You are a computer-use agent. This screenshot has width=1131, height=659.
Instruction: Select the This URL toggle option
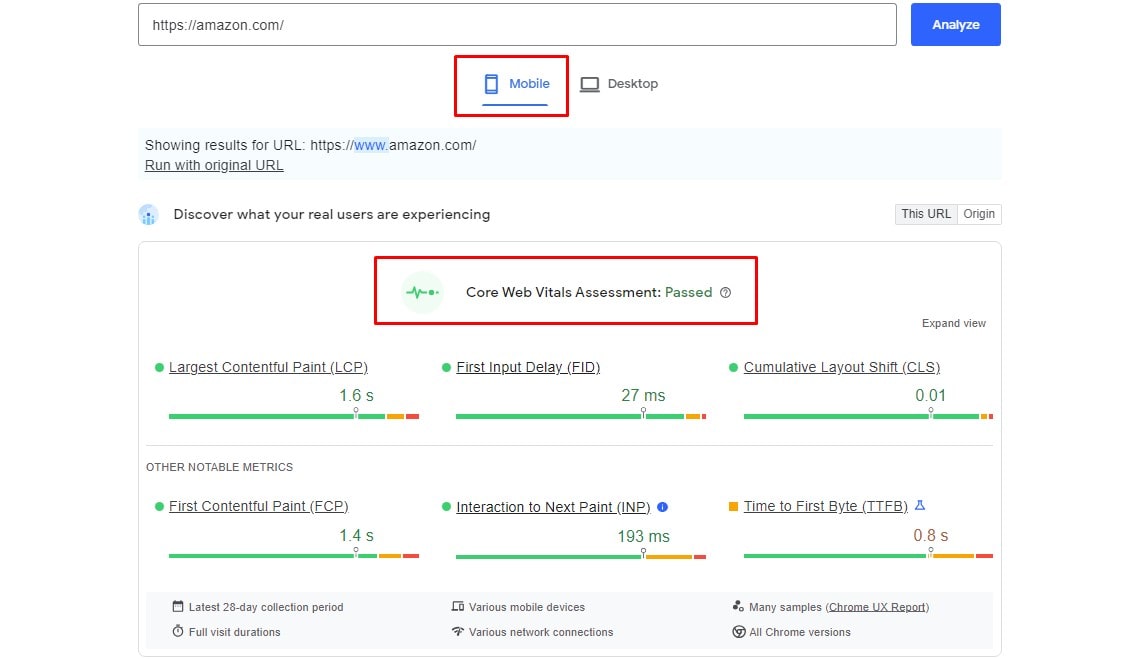(x=926, y=214)
